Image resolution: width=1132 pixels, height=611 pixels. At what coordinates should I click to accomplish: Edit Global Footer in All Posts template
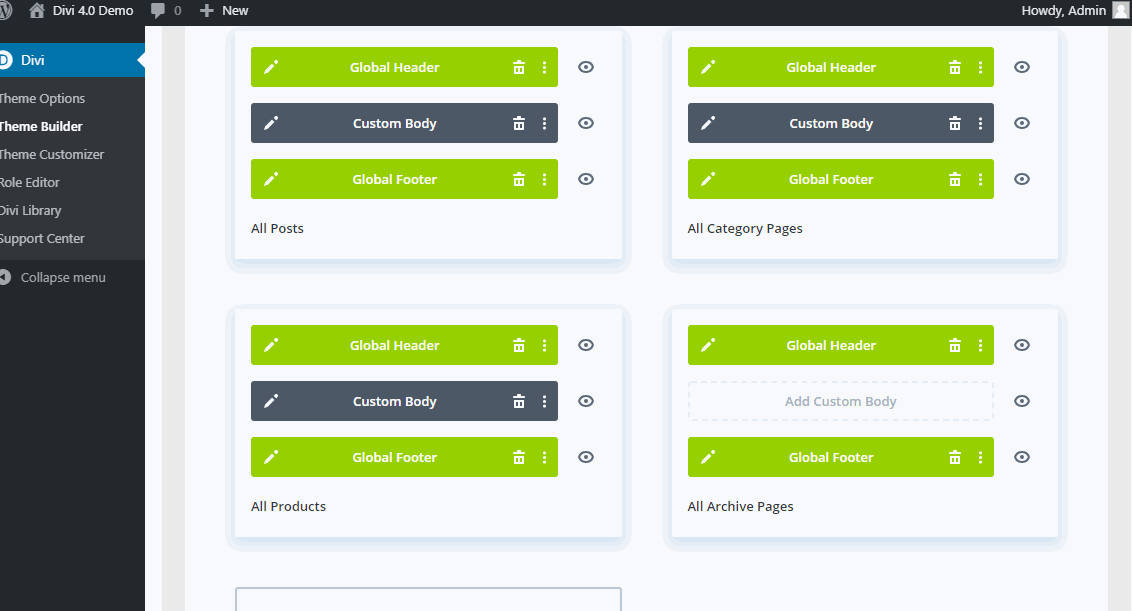(271, 179)
